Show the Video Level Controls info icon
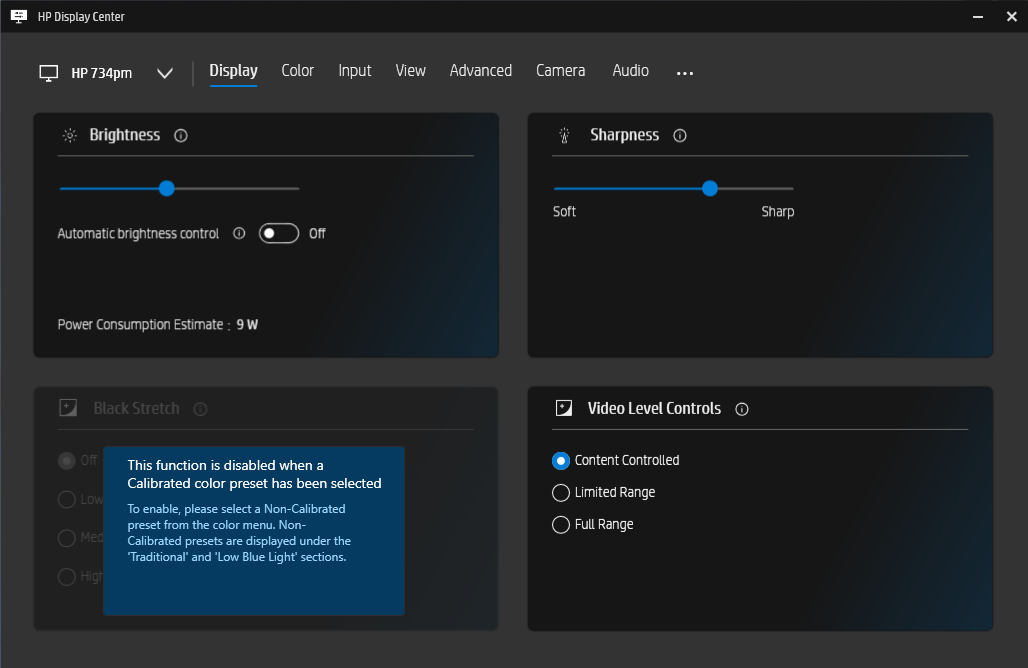1028x668 pixels. [741, 409]
